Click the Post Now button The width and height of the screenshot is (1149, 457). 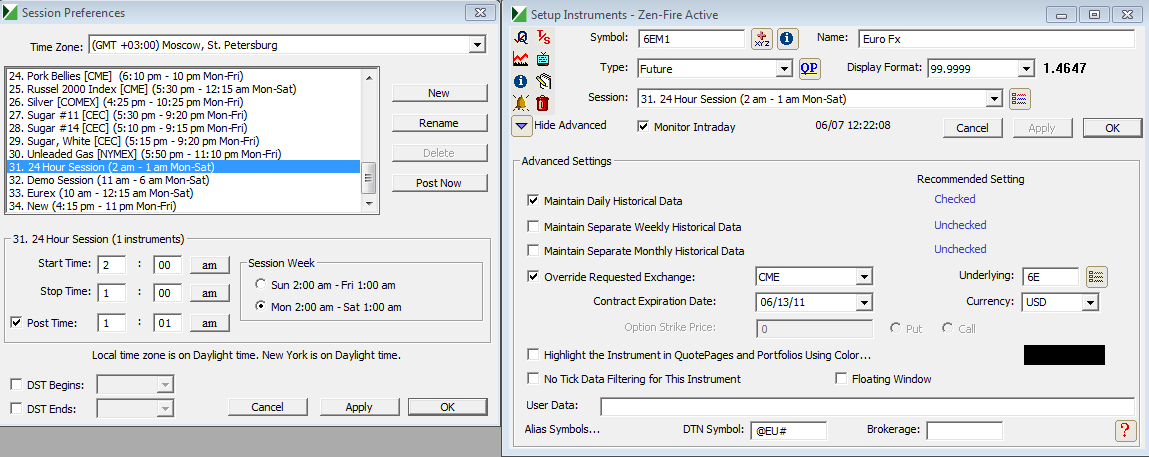(438, 183)
